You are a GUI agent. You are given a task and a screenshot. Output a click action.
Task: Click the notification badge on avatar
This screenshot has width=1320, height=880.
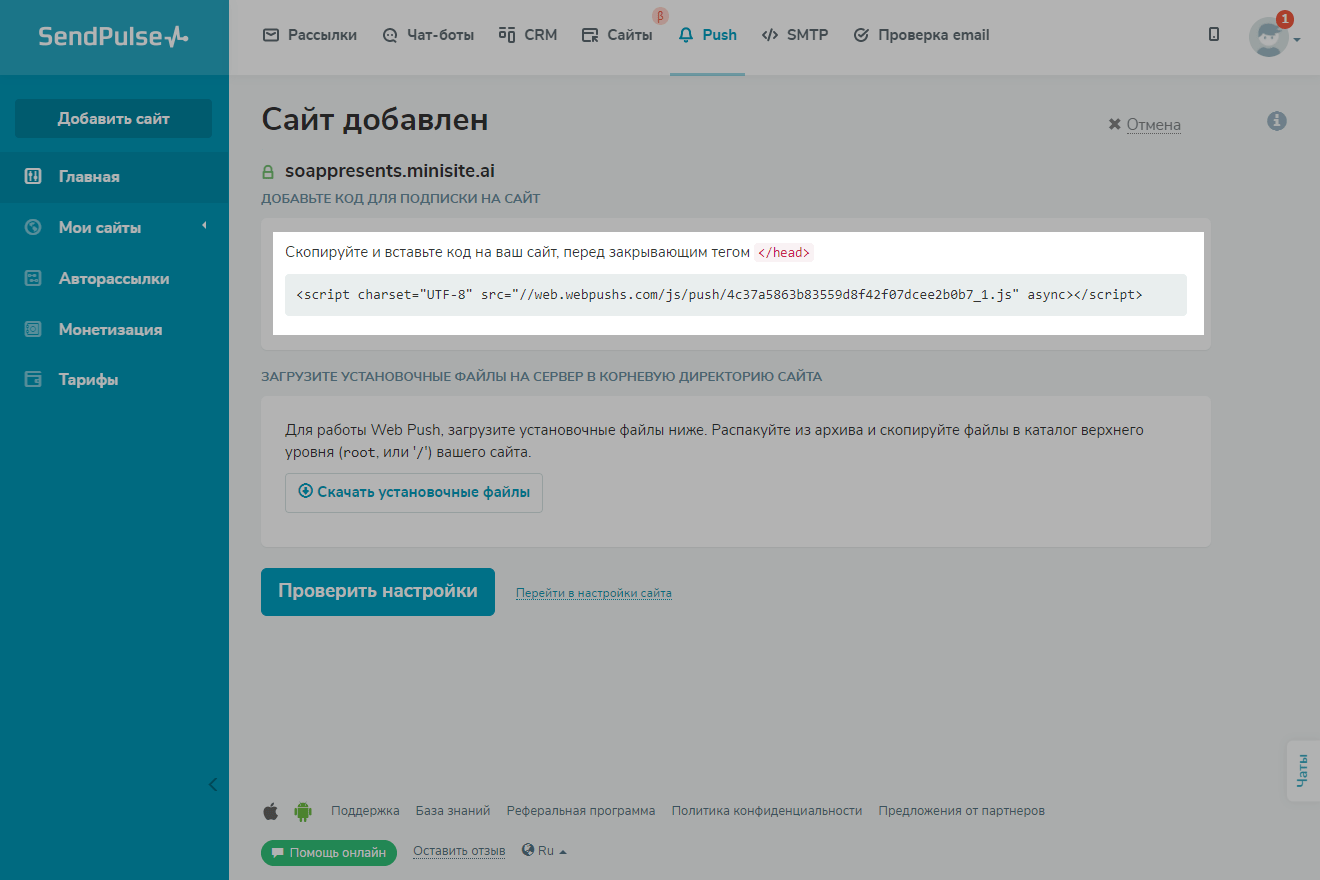click(1285, 19)
